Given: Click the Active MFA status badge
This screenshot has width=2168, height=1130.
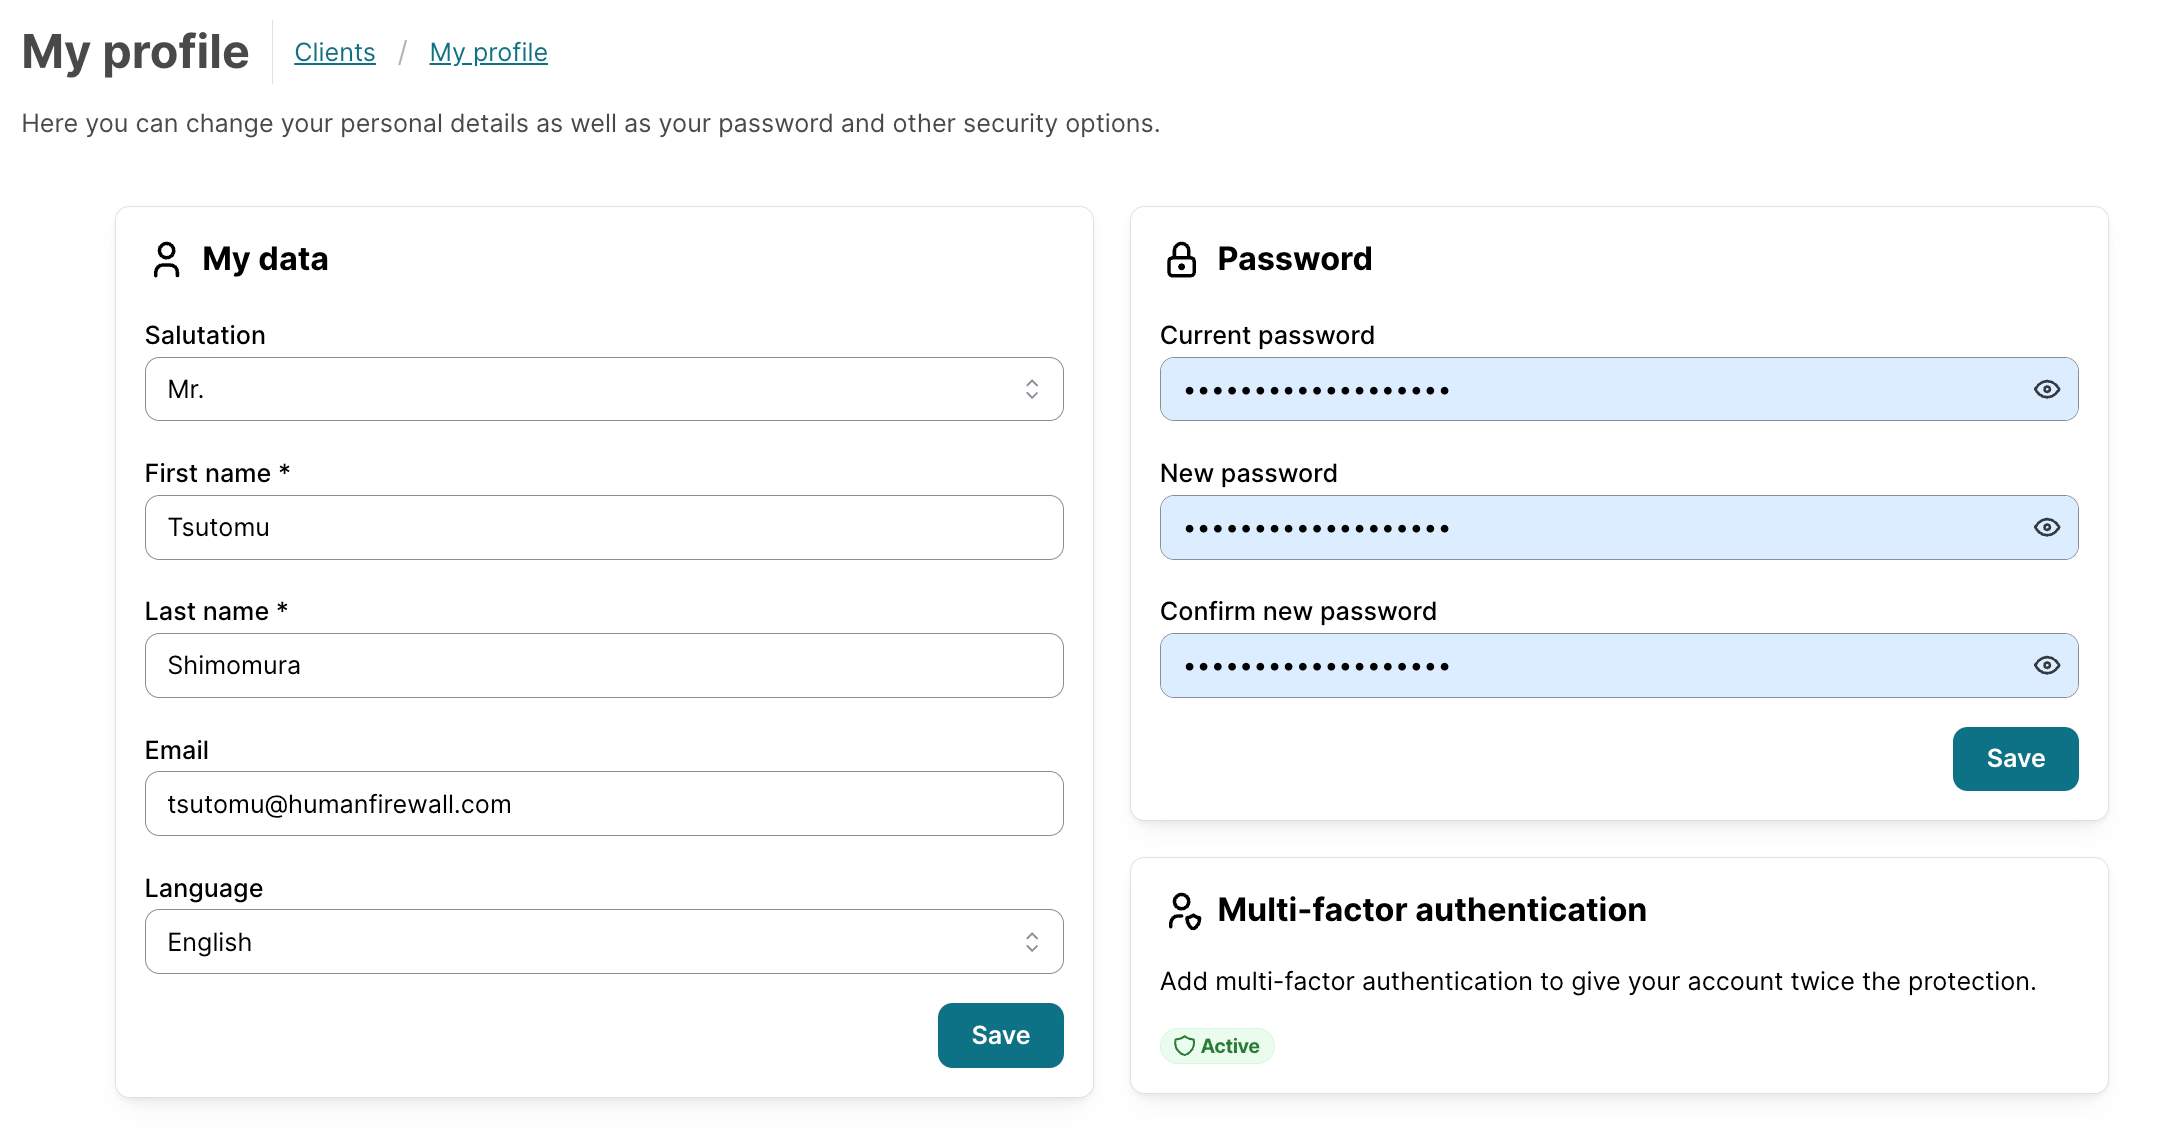Looking at the screenshot, I should click(x=1217, y=1046).
